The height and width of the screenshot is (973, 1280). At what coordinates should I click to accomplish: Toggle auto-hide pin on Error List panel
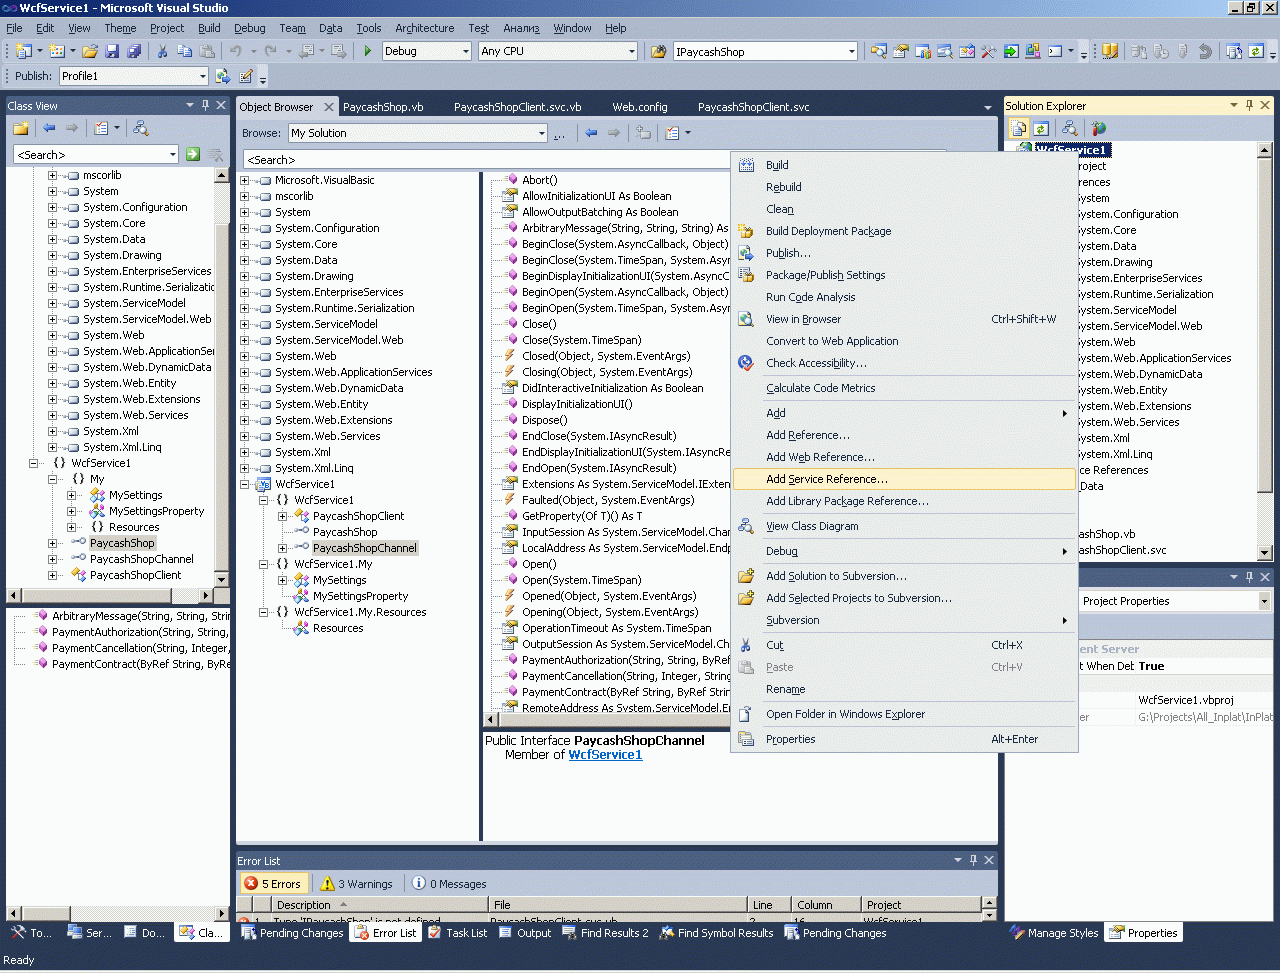pos(973,860)
